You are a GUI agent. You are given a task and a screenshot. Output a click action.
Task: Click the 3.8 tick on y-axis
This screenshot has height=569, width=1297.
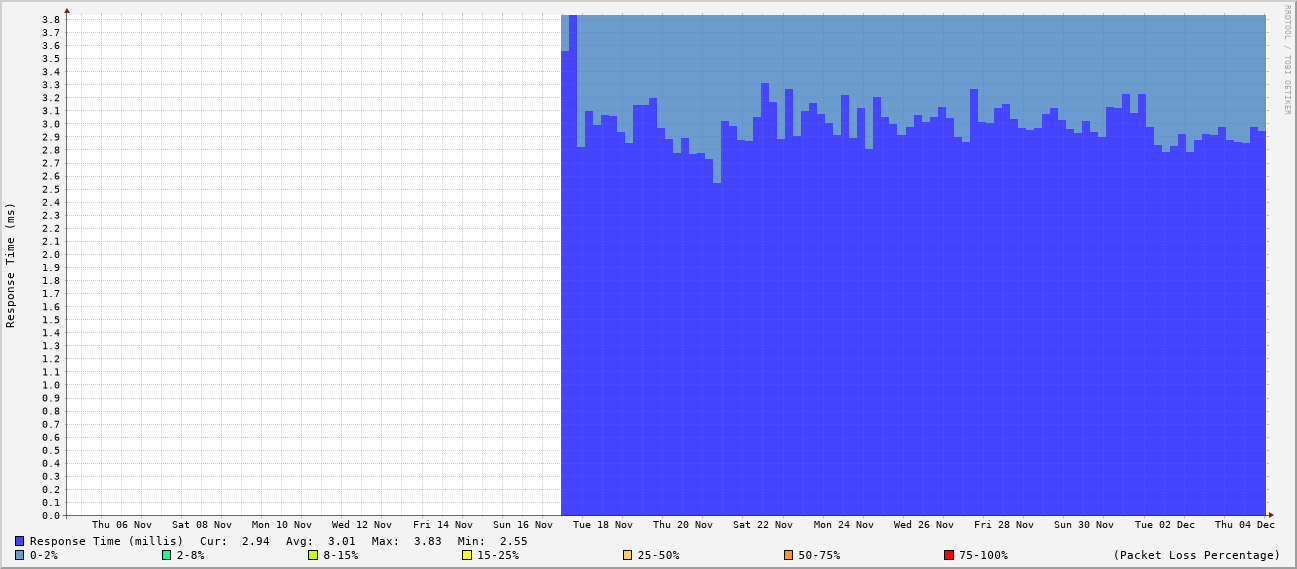[51, 20]
